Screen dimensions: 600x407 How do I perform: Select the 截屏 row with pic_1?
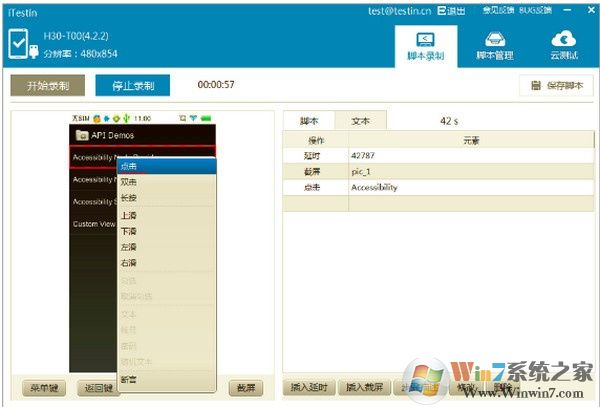click(439, 172)
